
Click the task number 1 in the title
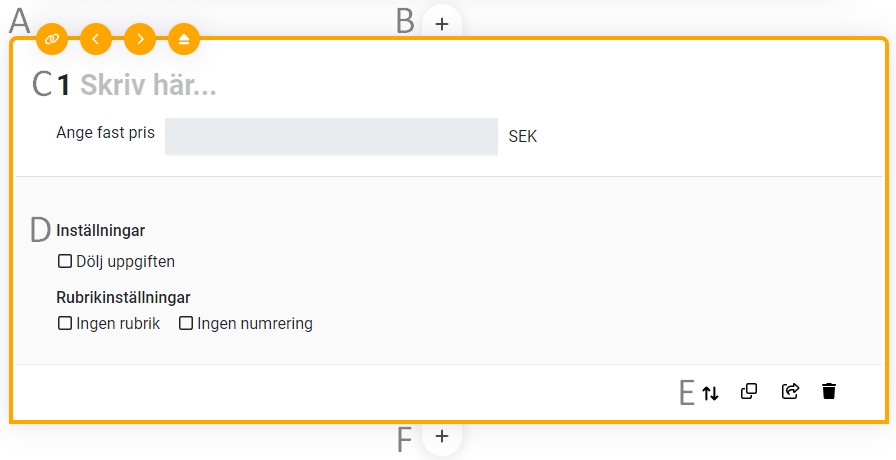click(64, 86)
